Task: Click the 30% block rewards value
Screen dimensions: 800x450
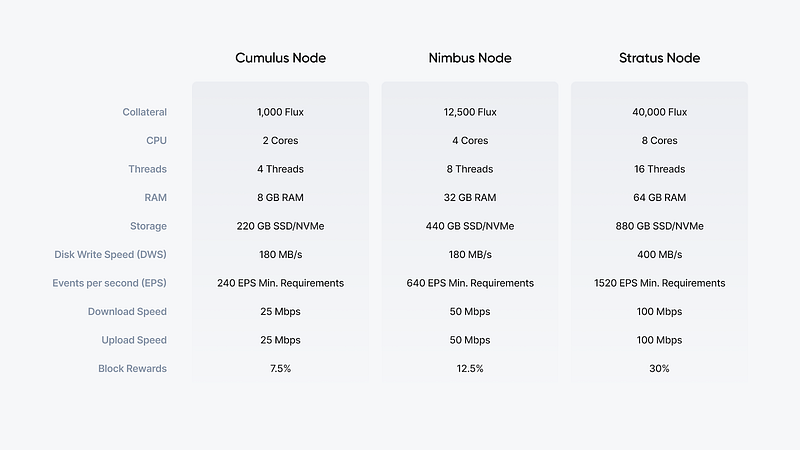Action: click(659, 369)
